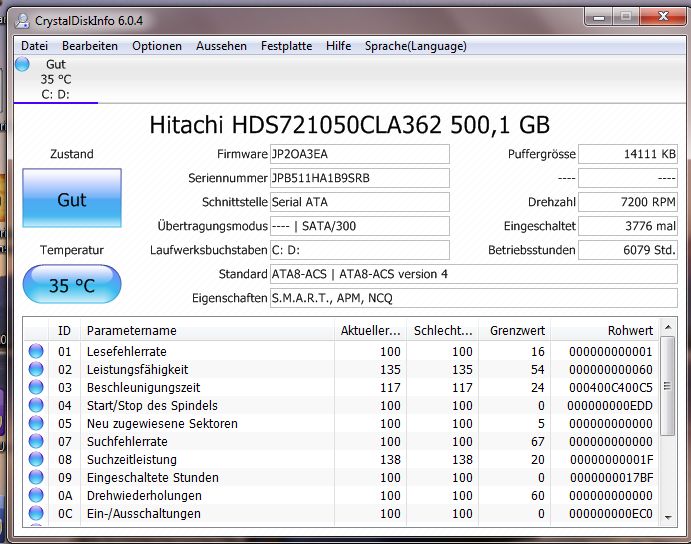
Task: Open the Aussehen menu
Action: (x=221, y=46)
